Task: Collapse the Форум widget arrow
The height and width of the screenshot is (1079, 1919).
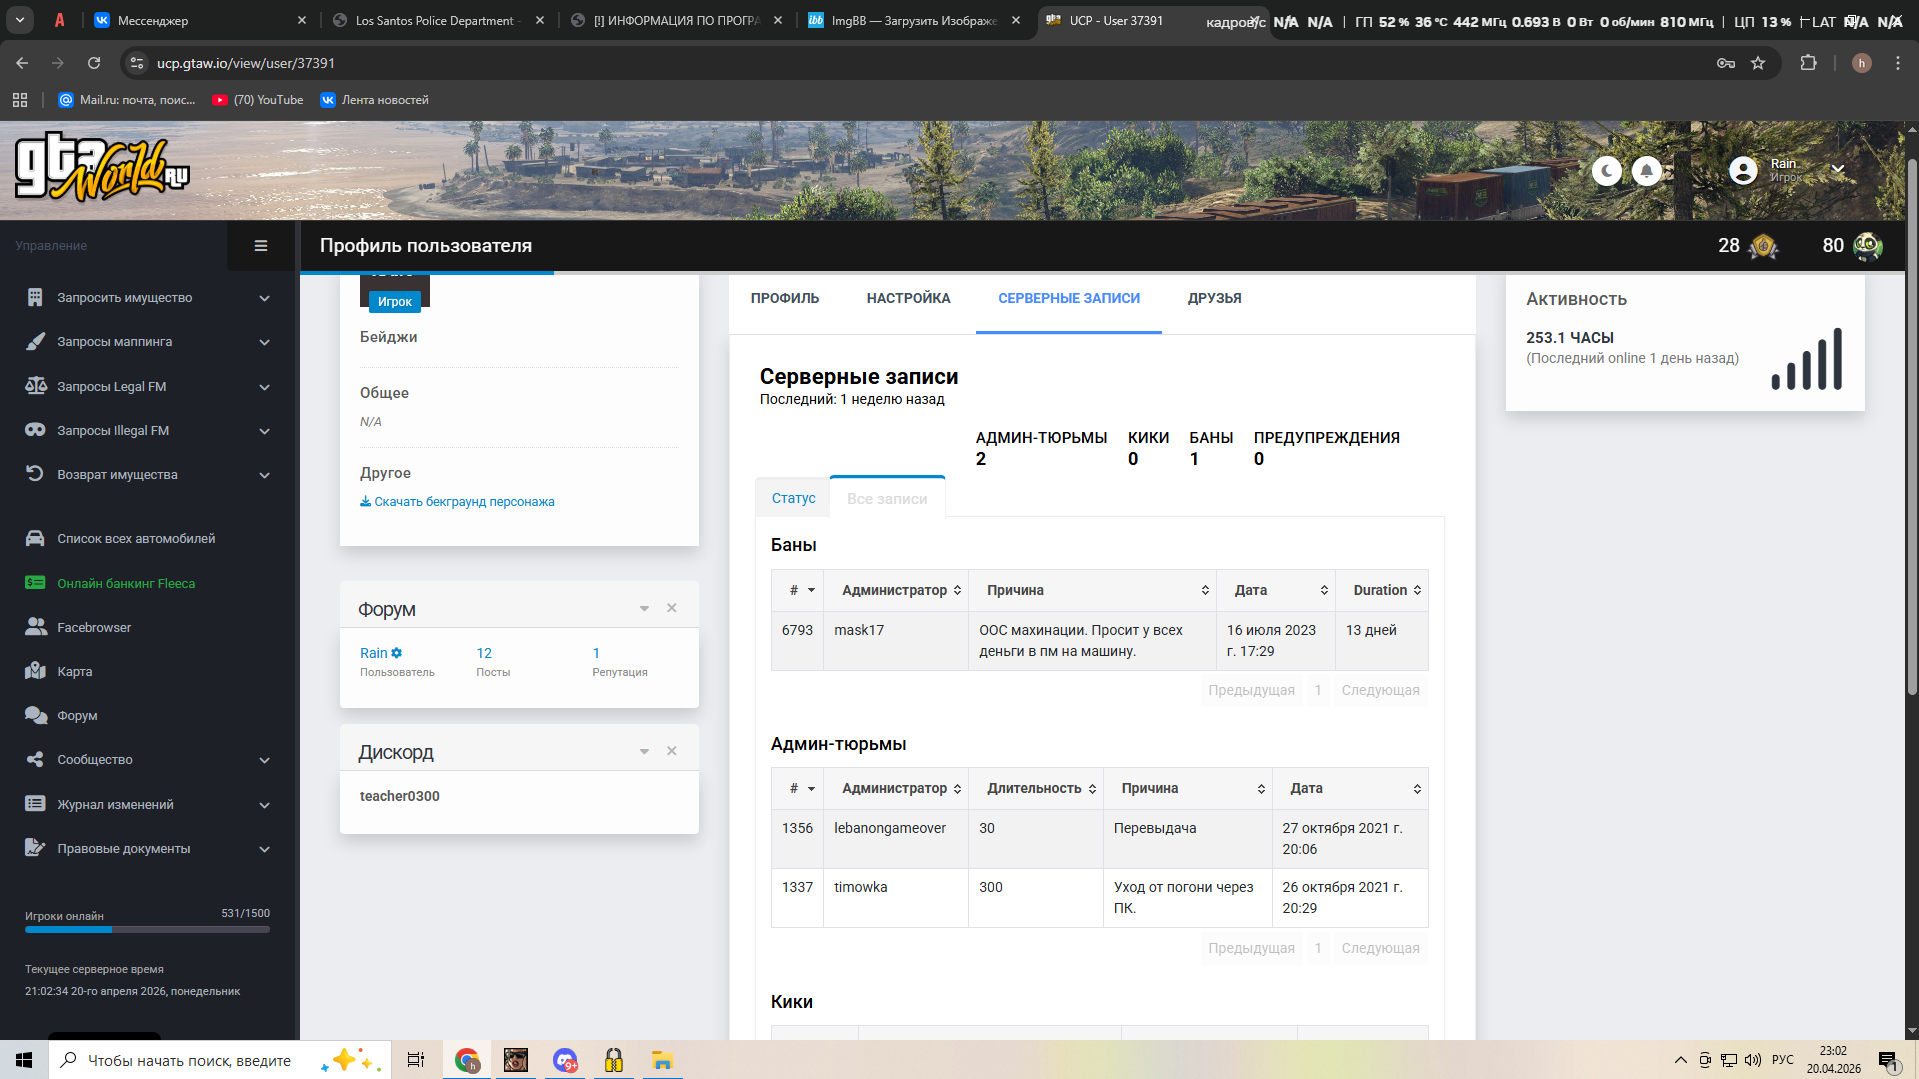Action: 644,608
